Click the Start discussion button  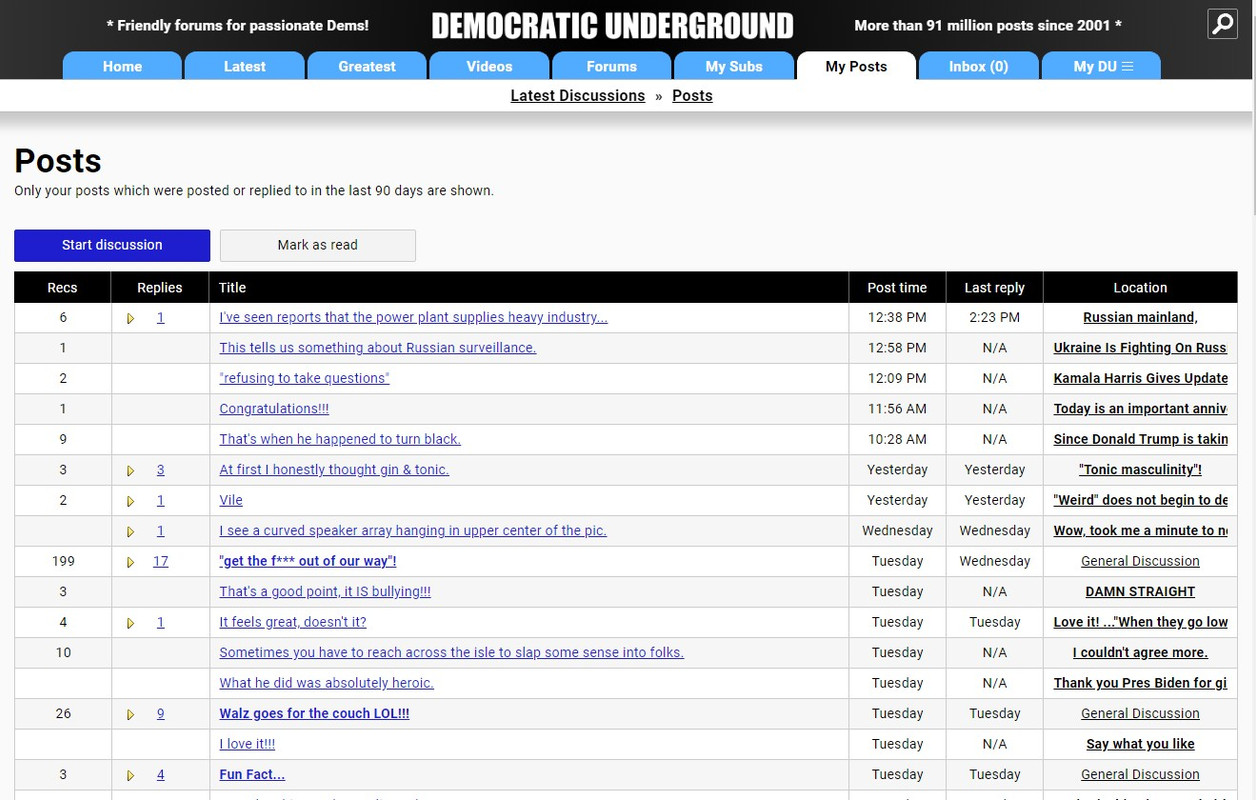[x=112, y=245]
